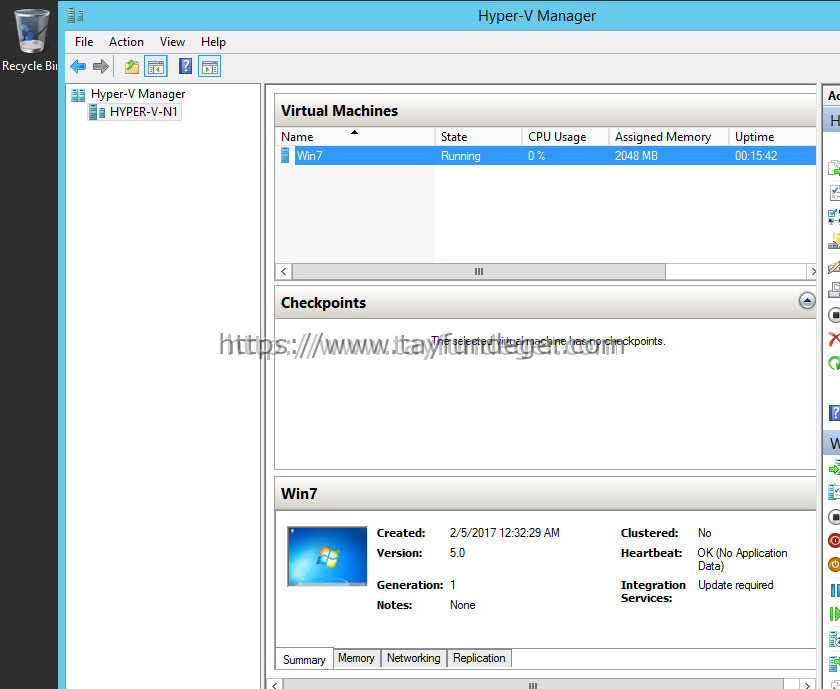Sort virtual machines by State column
Viewport: 840px width, 689px height.
(478, 137)
